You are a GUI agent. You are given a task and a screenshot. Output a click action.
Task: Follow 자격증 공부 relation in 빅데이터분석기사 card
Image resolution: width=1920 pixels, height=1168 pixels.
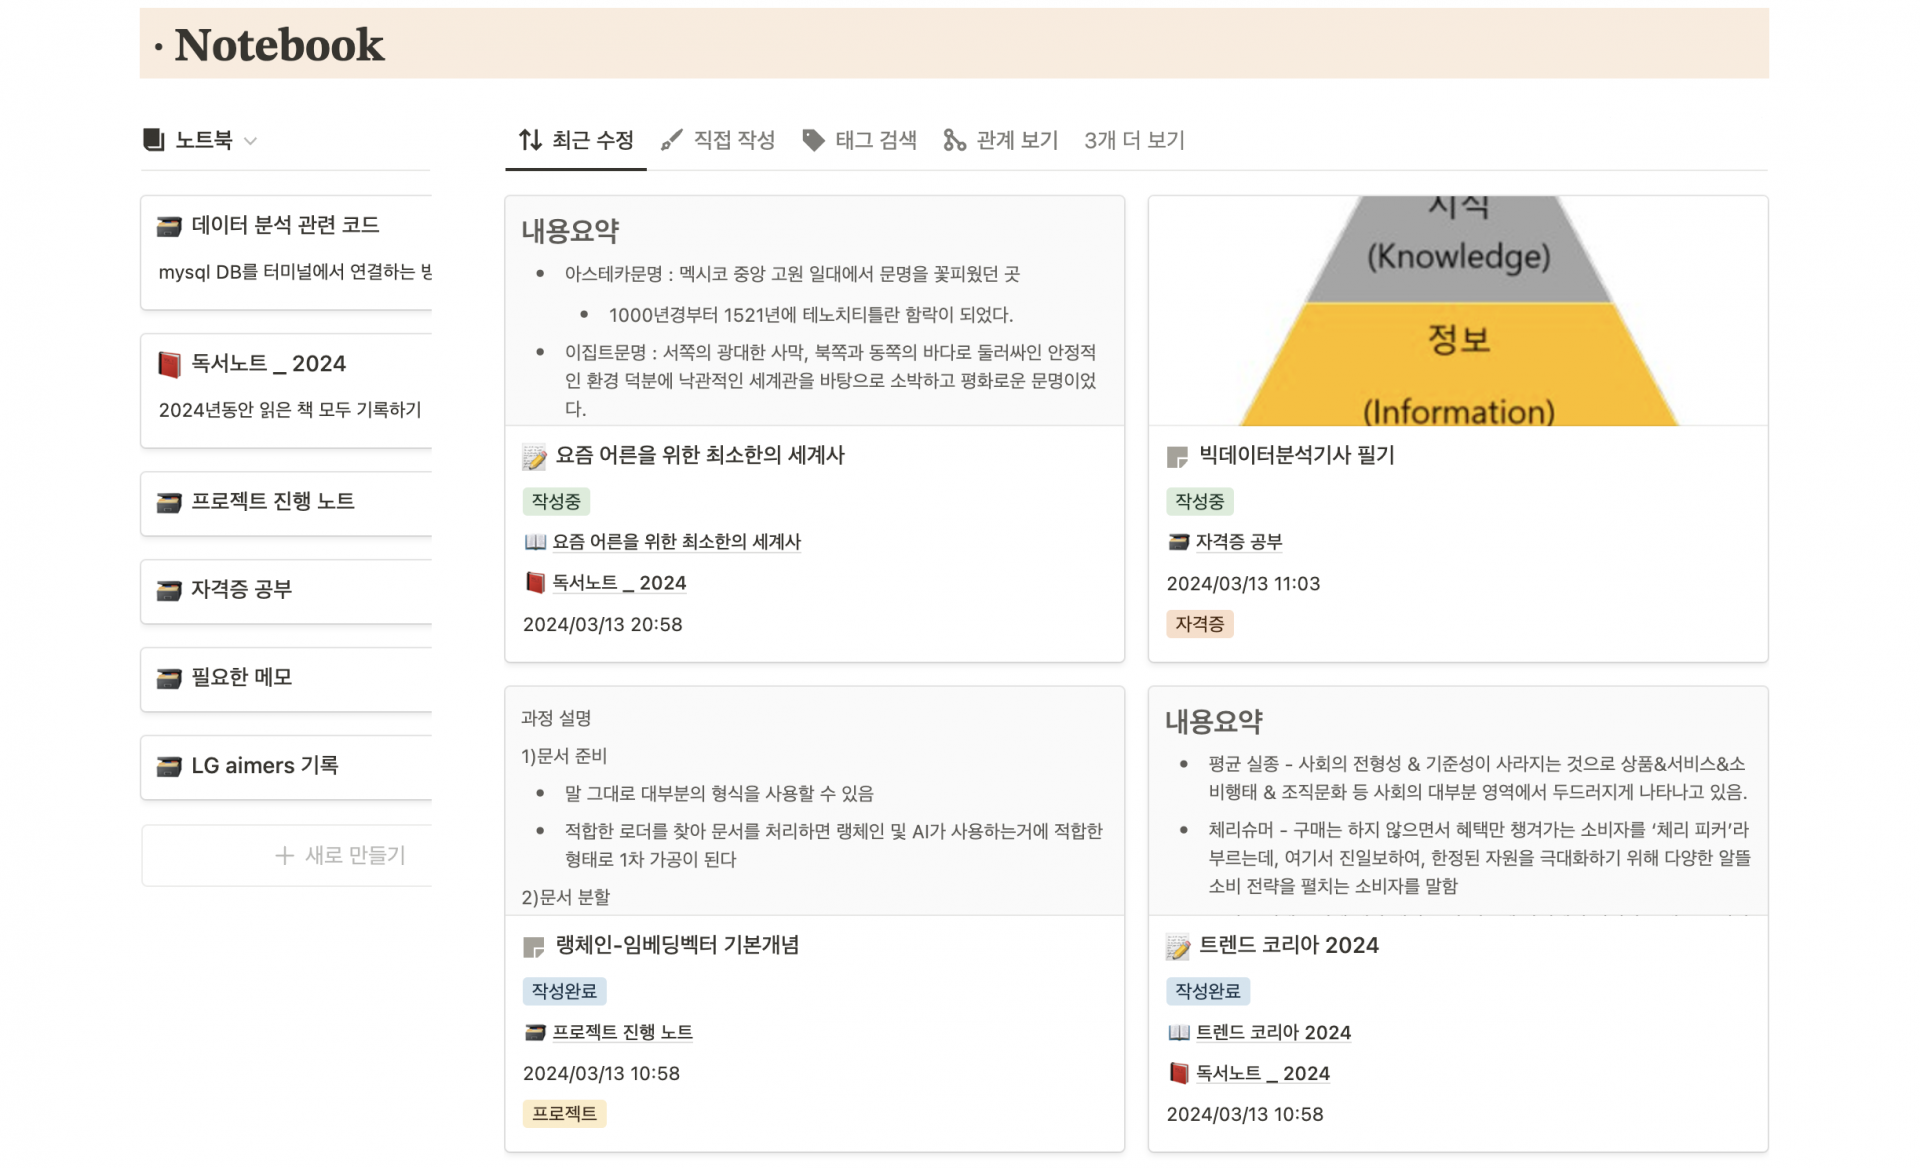pyautogui.click(x=1239, y=542)
